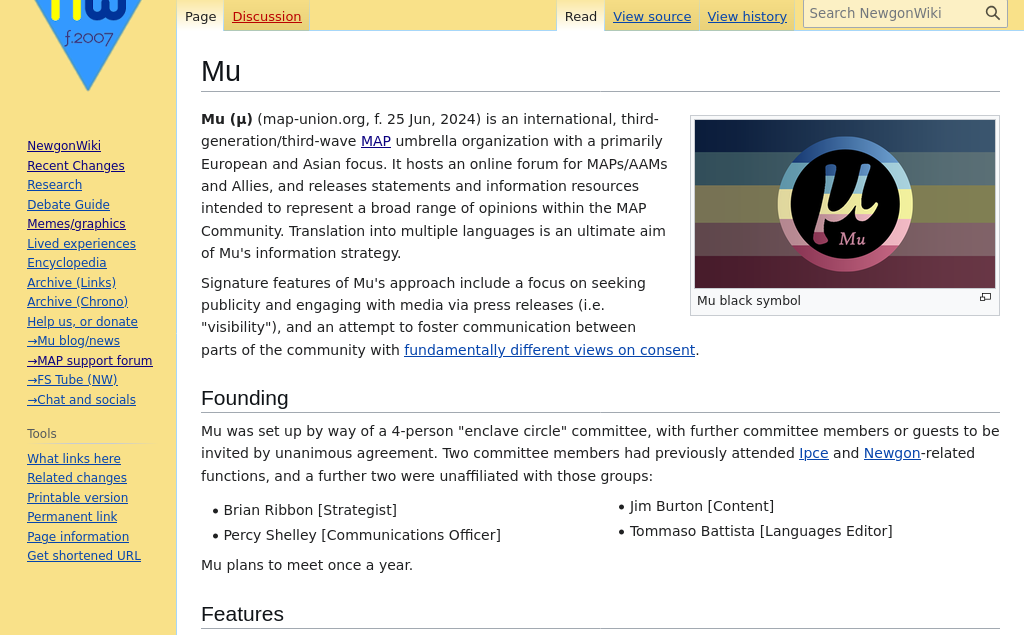Image resolution: width=1024 pixels, height=635 pixels.
Task: Click Percy Shelley [Communications Officer] item
Action: tap(362, 535)
